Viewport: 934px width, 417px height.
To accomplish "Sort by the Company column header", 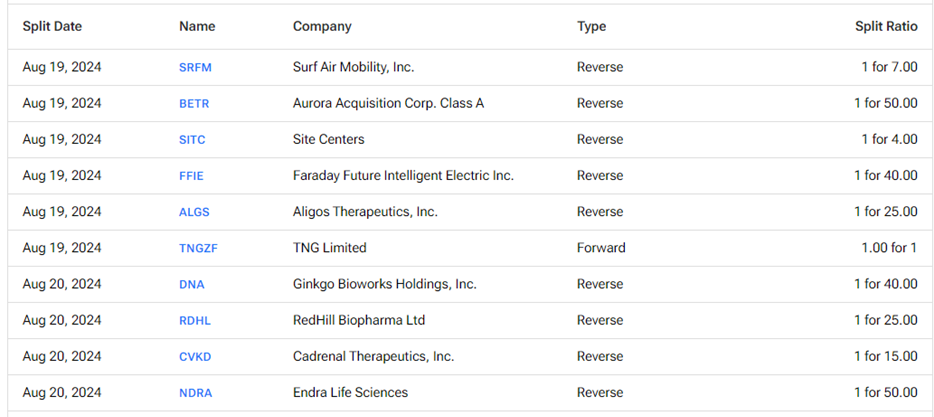I will point(322,27).
